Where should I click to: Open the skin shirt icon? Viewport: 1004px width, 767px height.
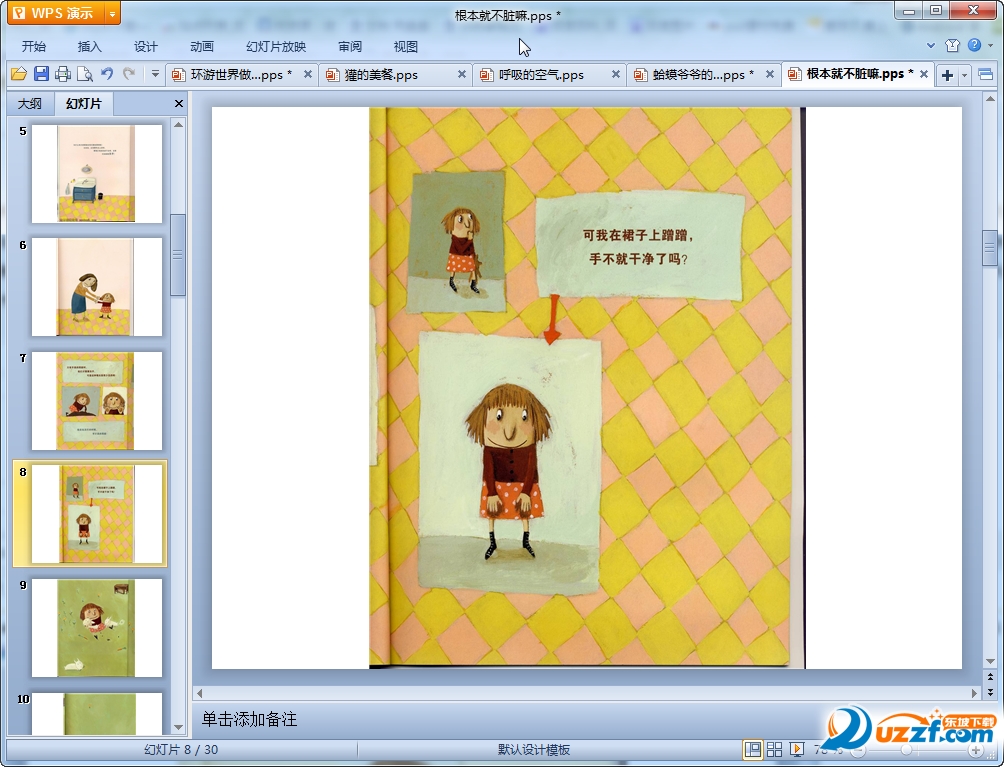(952, 45)
